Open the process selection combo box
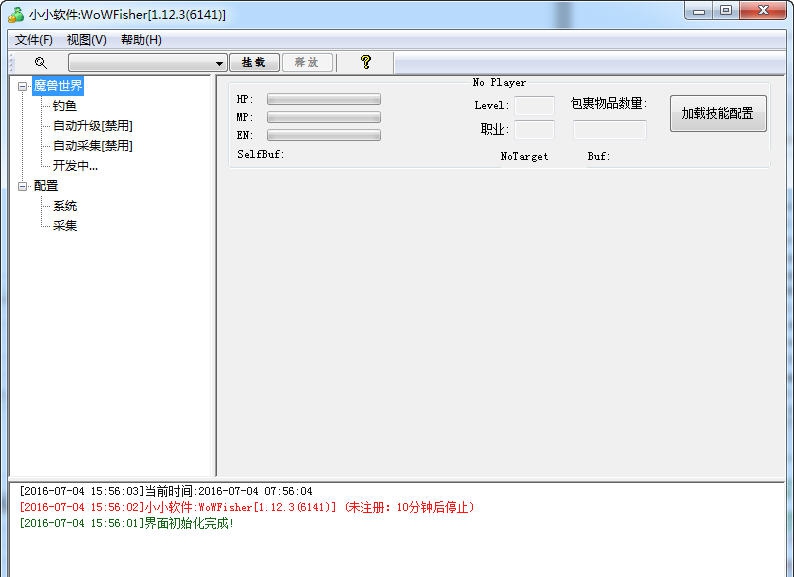794x577 pixels. [x=147, y=63]
